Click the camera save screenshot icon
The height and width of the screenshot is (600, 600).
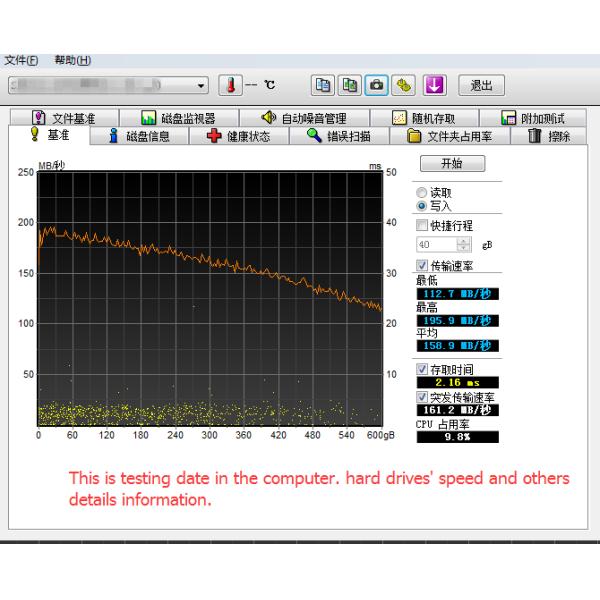(376, 85)
